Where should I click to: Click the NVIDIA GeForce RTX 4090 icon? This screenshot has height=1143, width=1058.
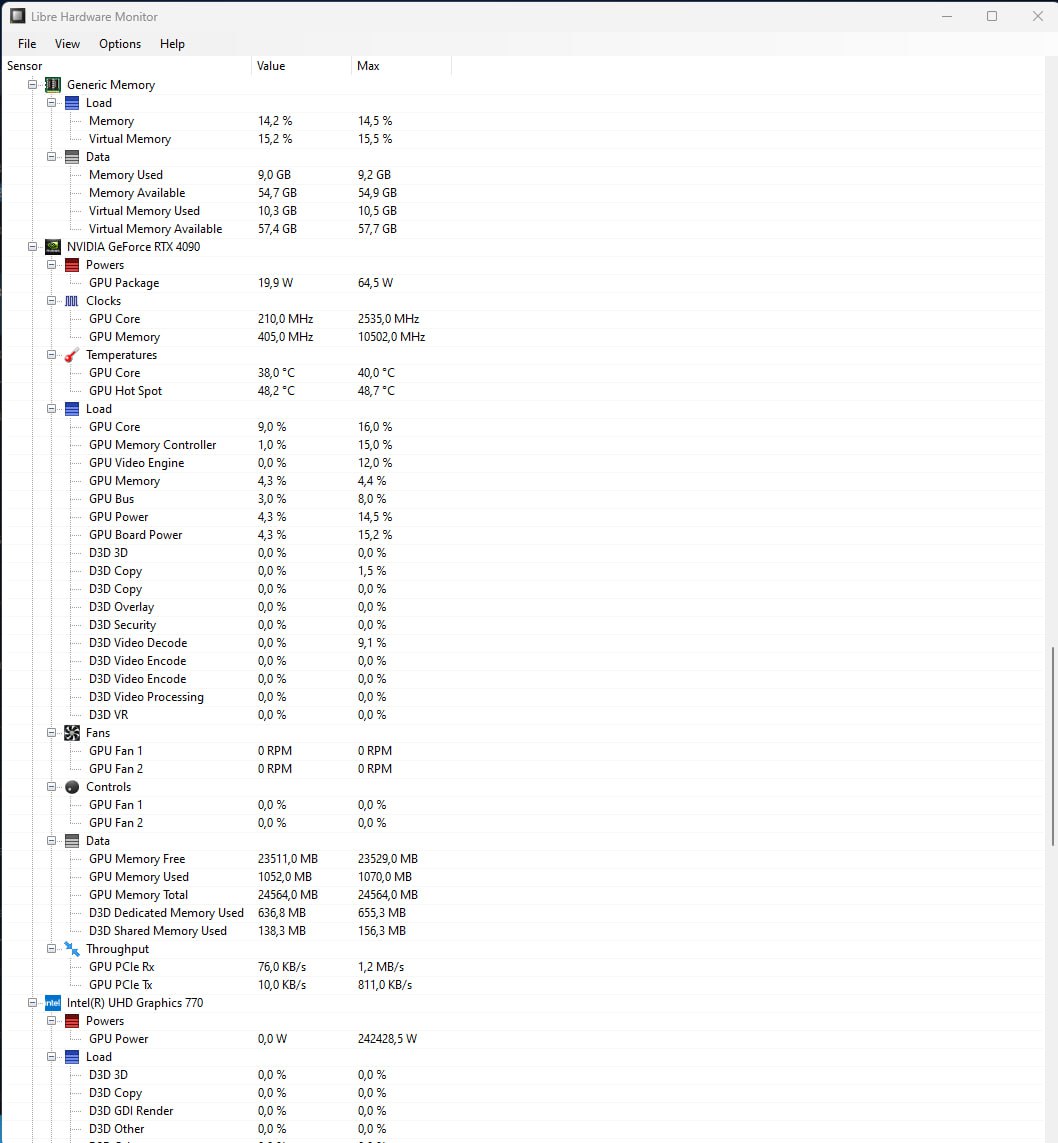pyautogui.click(x=52, y=246)
